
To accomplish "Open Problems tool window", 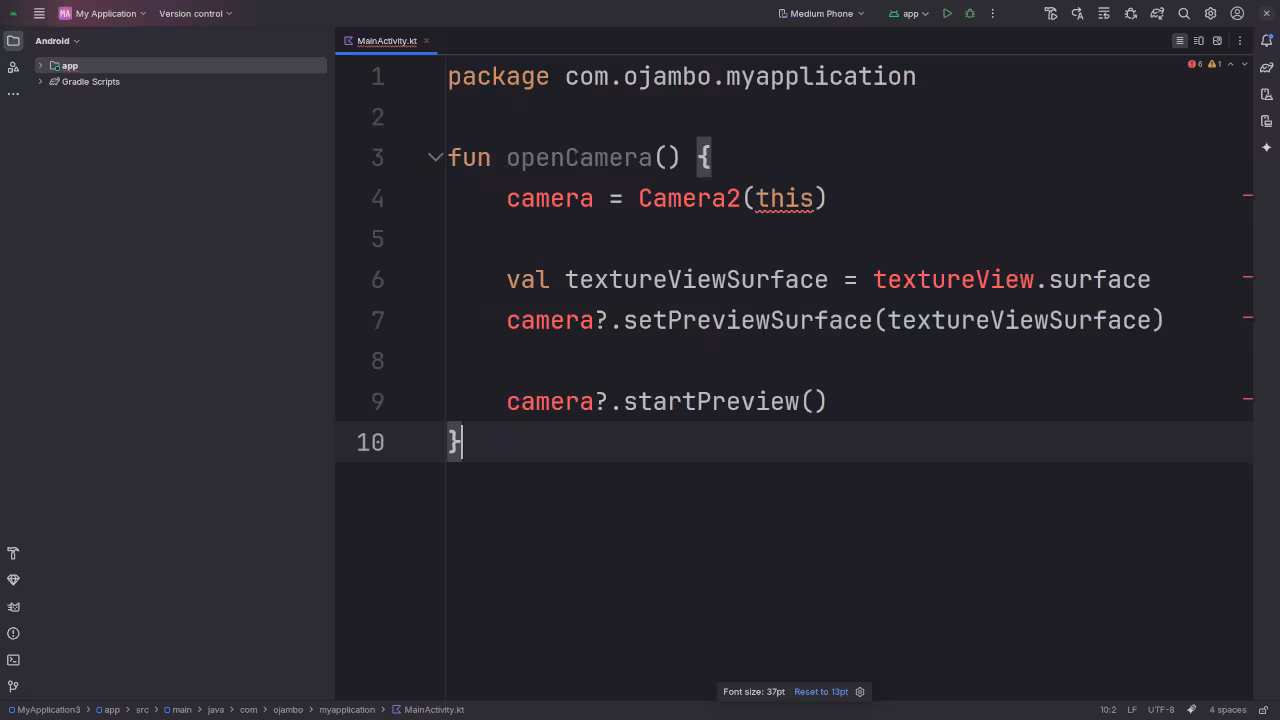I will 13,633.
